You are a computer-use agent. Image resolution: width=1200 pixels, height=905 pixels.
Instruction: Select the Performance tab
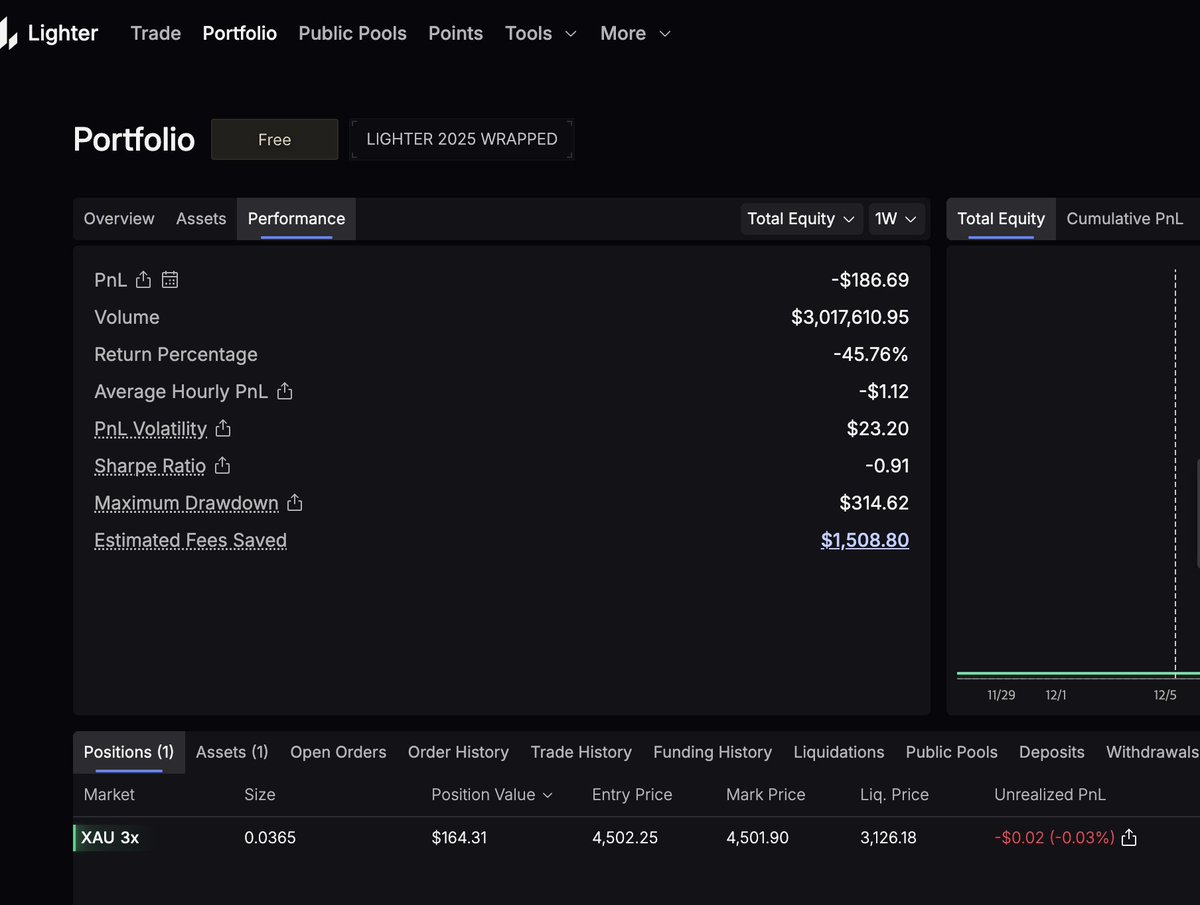click(x=296, y=219)
